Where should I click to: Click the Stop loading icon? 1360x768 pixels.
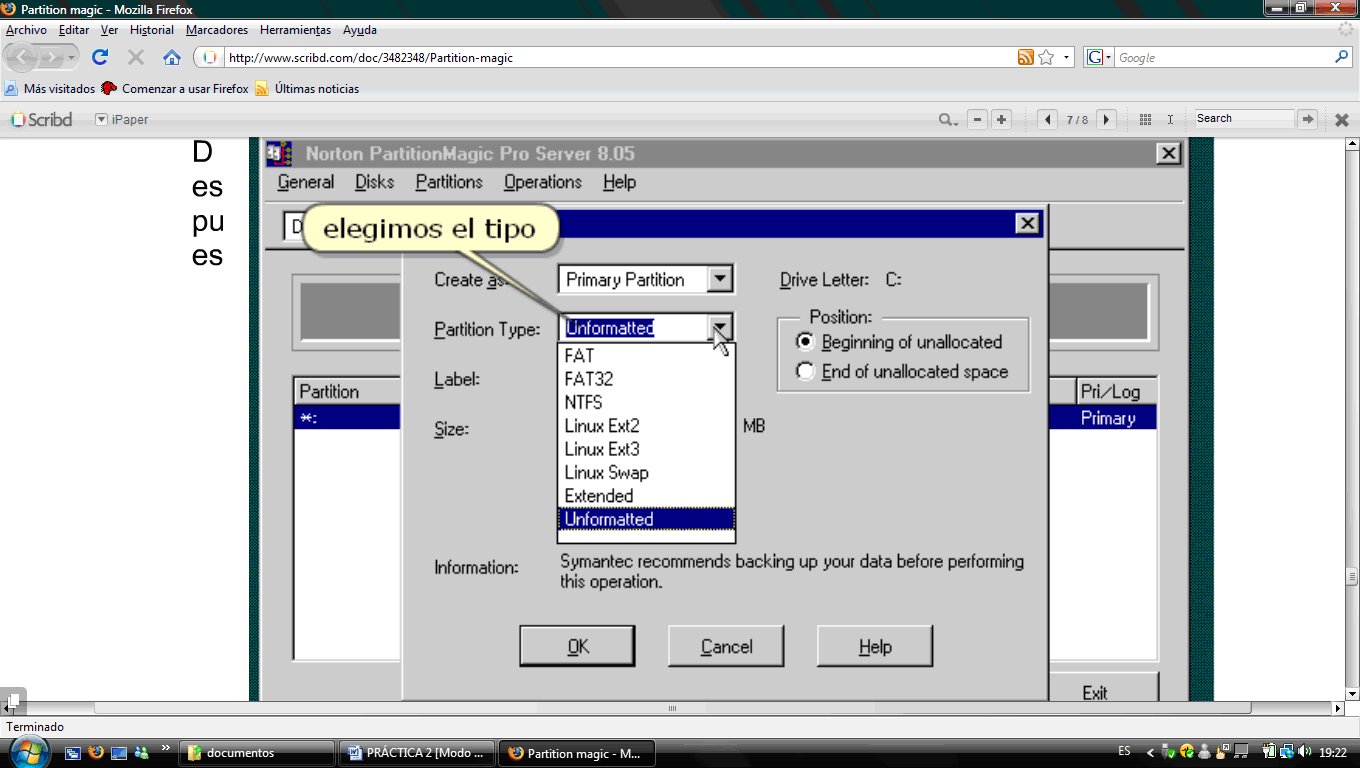click(x=136, y=57)
